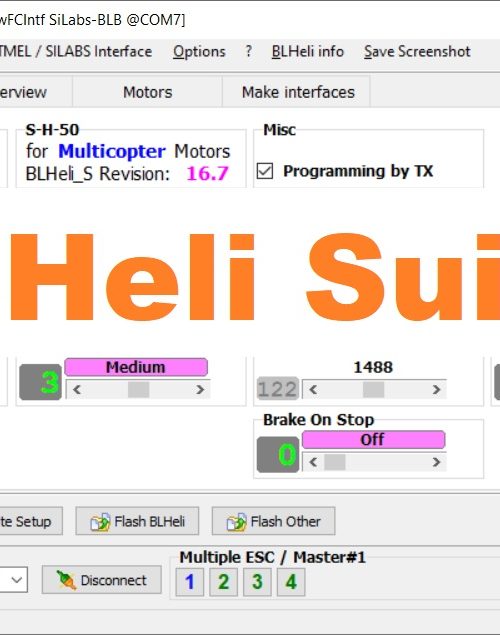
Task: Open the BLHeli info menu
Action: [308, 51]
